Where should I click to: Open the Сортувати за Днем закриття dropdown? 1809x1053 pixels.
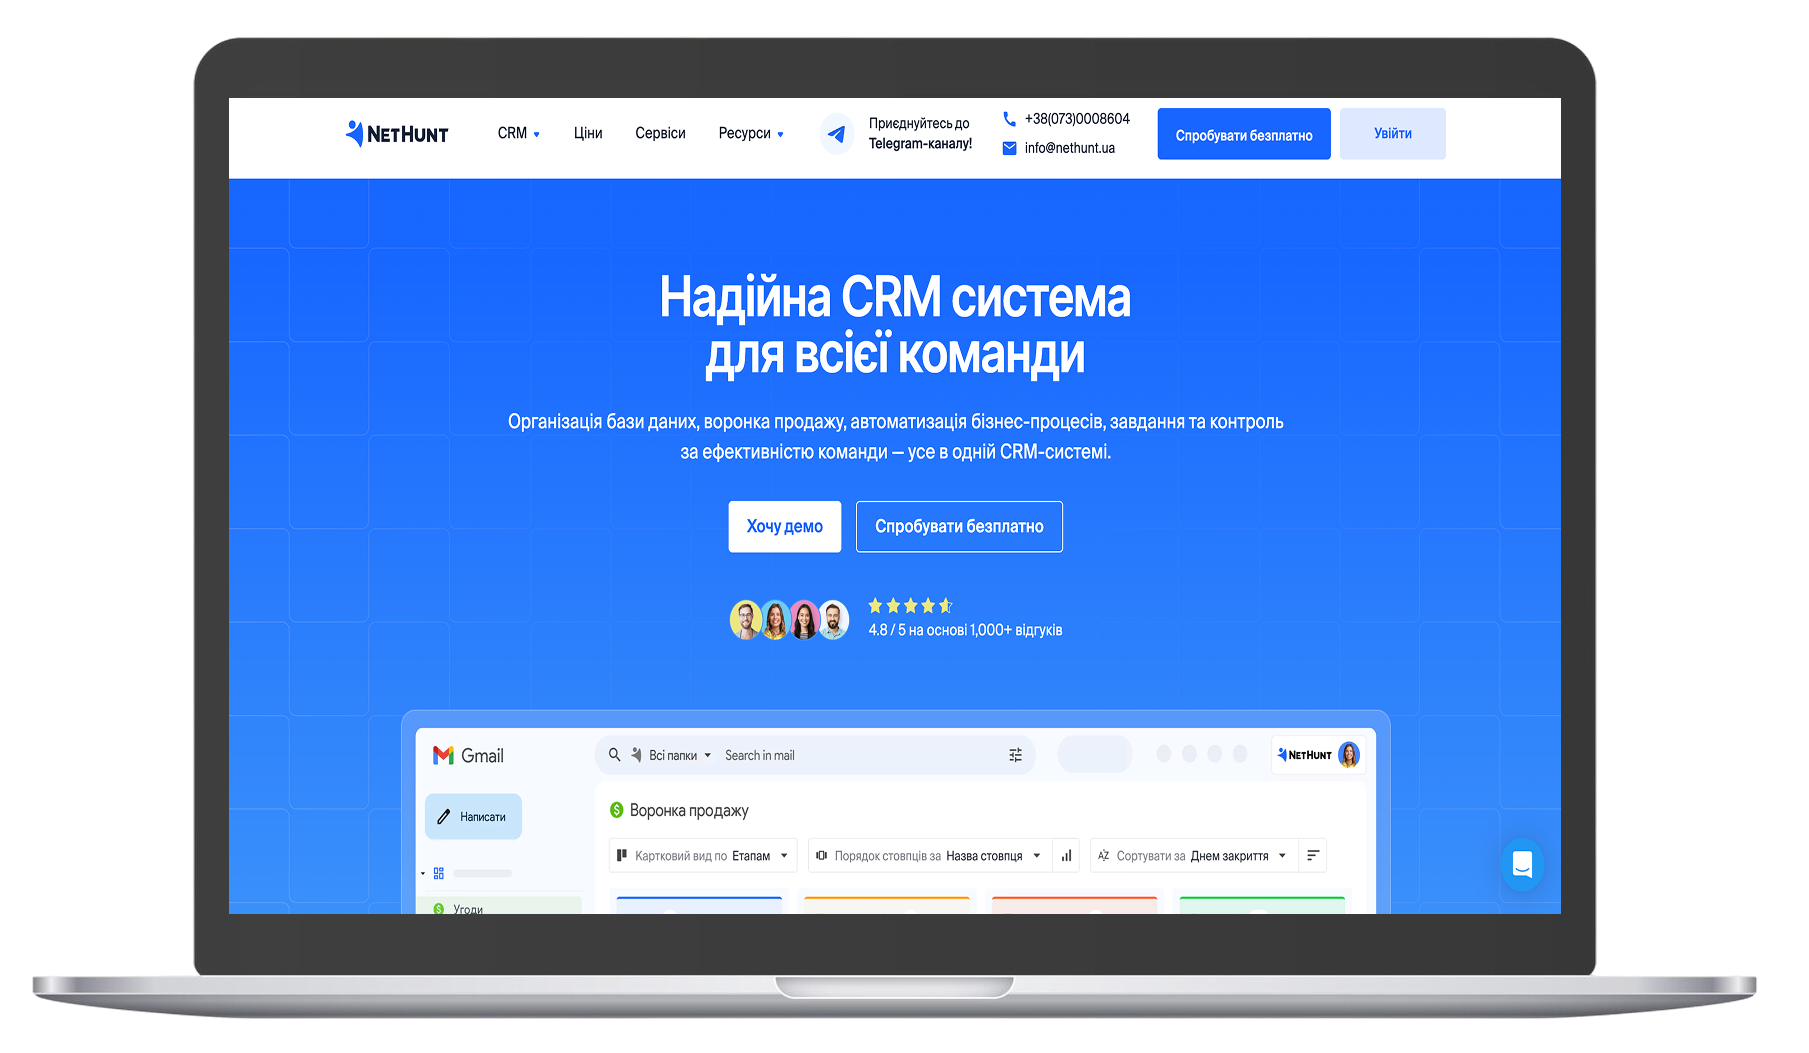[1192, 856]
